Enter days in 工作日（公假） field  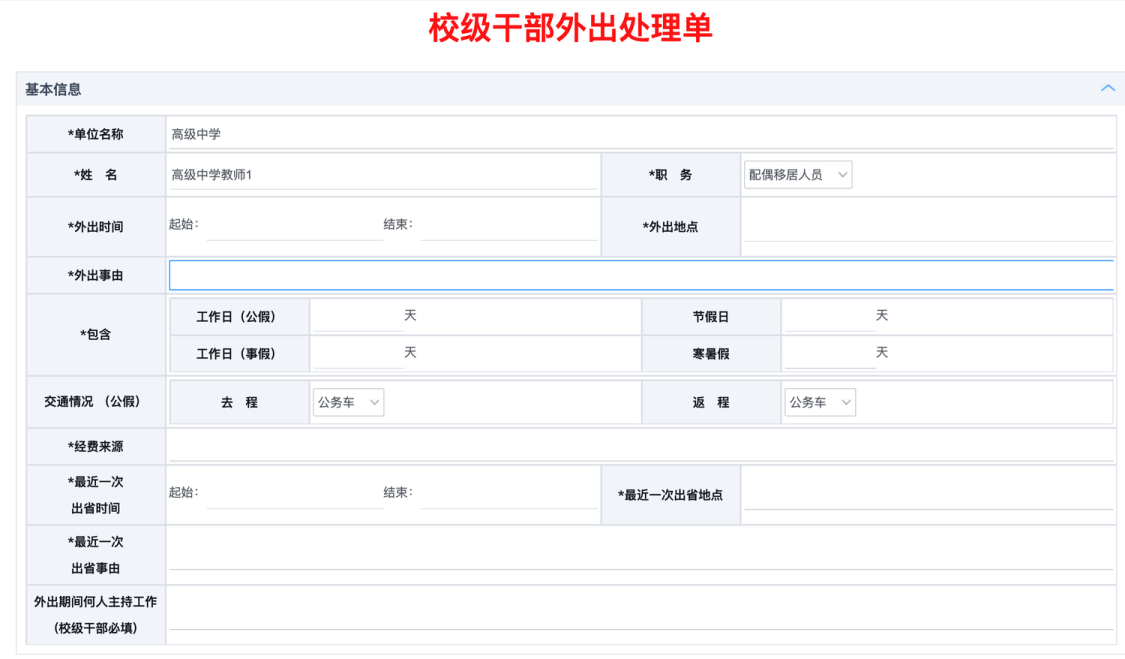pyautogui.click(x=357, y=316)
